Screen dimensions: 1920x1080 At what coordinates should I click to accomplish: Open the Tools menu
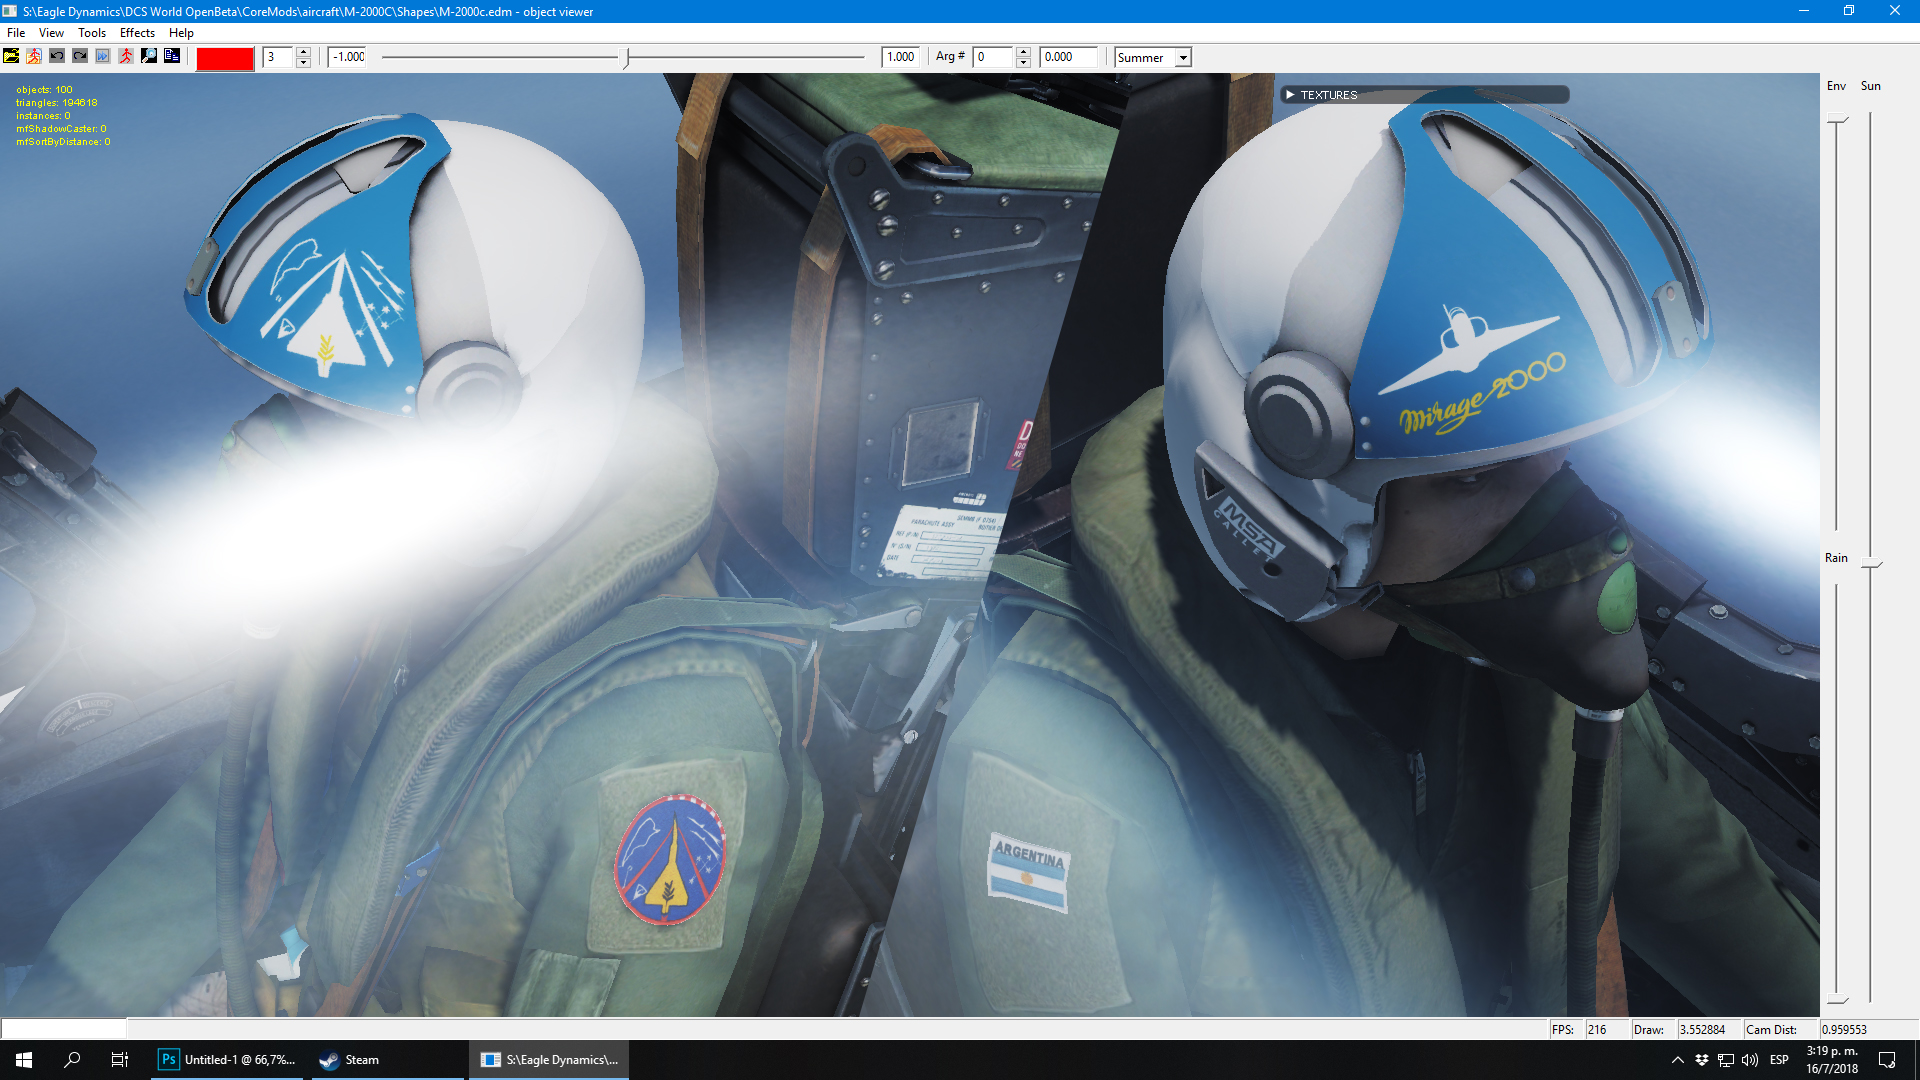pyautogui.click(x=92, y=33)
